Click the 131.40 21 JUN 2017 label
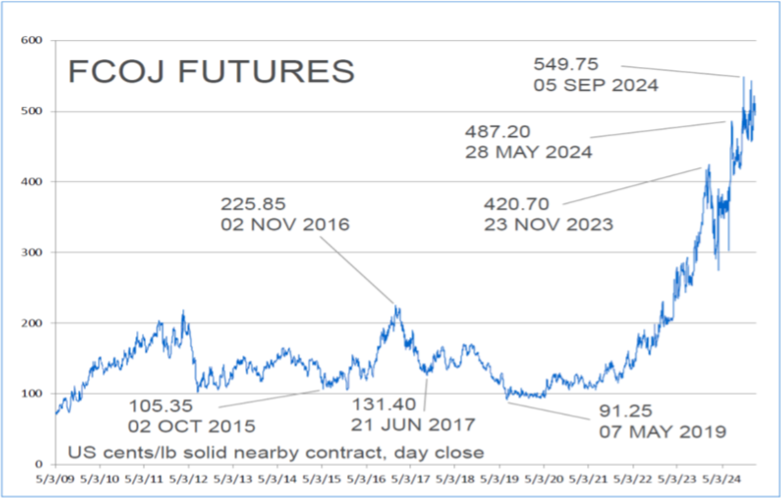Image resolution: width=781 pixels, height=499 pixels. (x=413, y=414)
